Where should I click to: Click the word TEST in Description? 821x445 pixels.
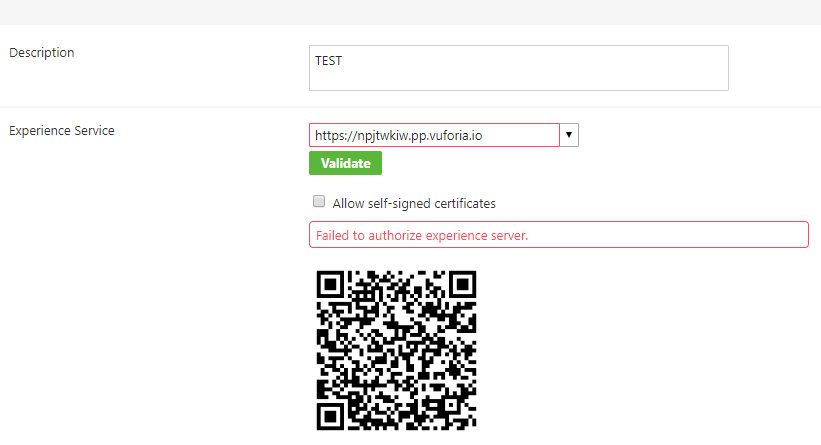pyautogui.click(x=329, y=61)
